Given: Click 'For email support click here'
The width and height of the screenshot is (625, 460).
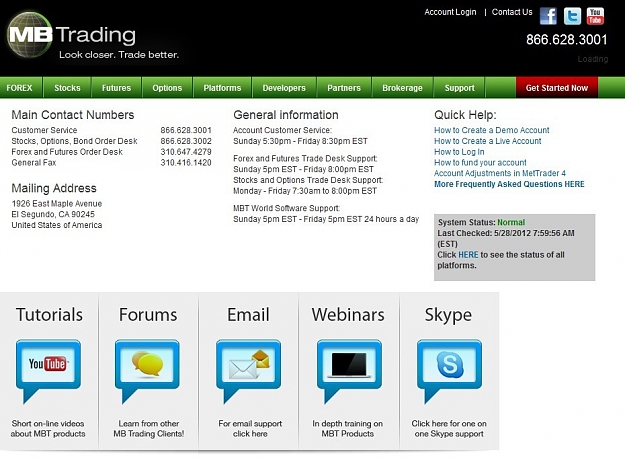Looking at the screenshot, I should pos(250,429).
